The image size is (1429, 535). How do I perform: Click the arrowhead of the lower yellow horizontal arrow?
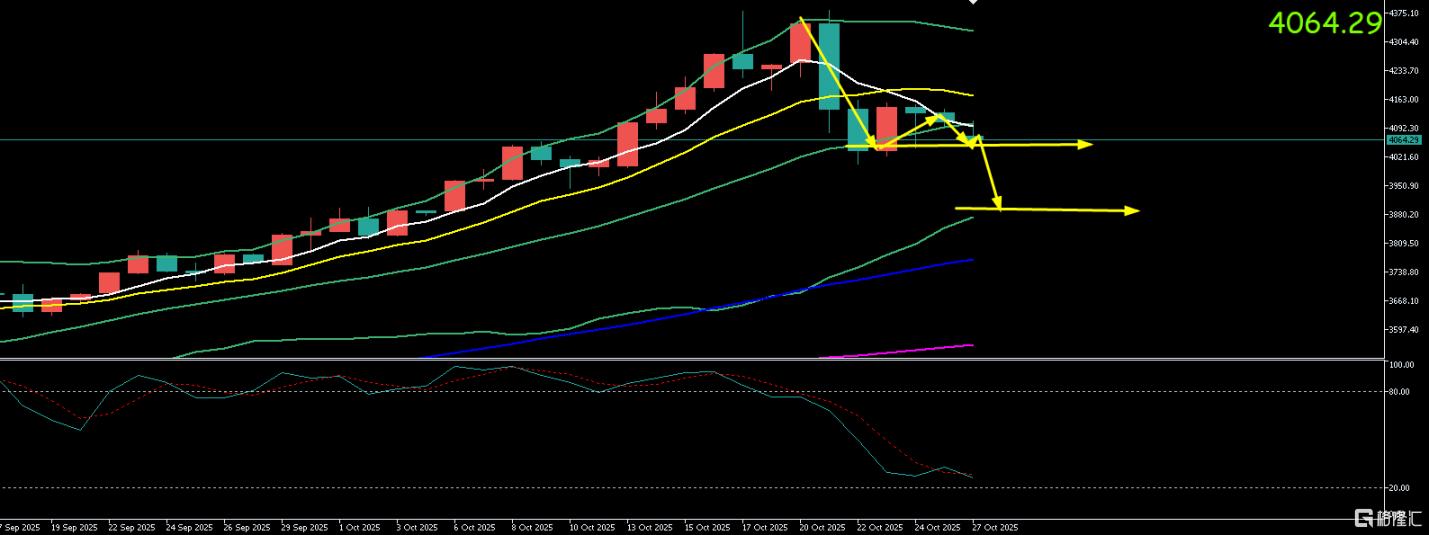pyautogui.click(x=1132, y=210)
